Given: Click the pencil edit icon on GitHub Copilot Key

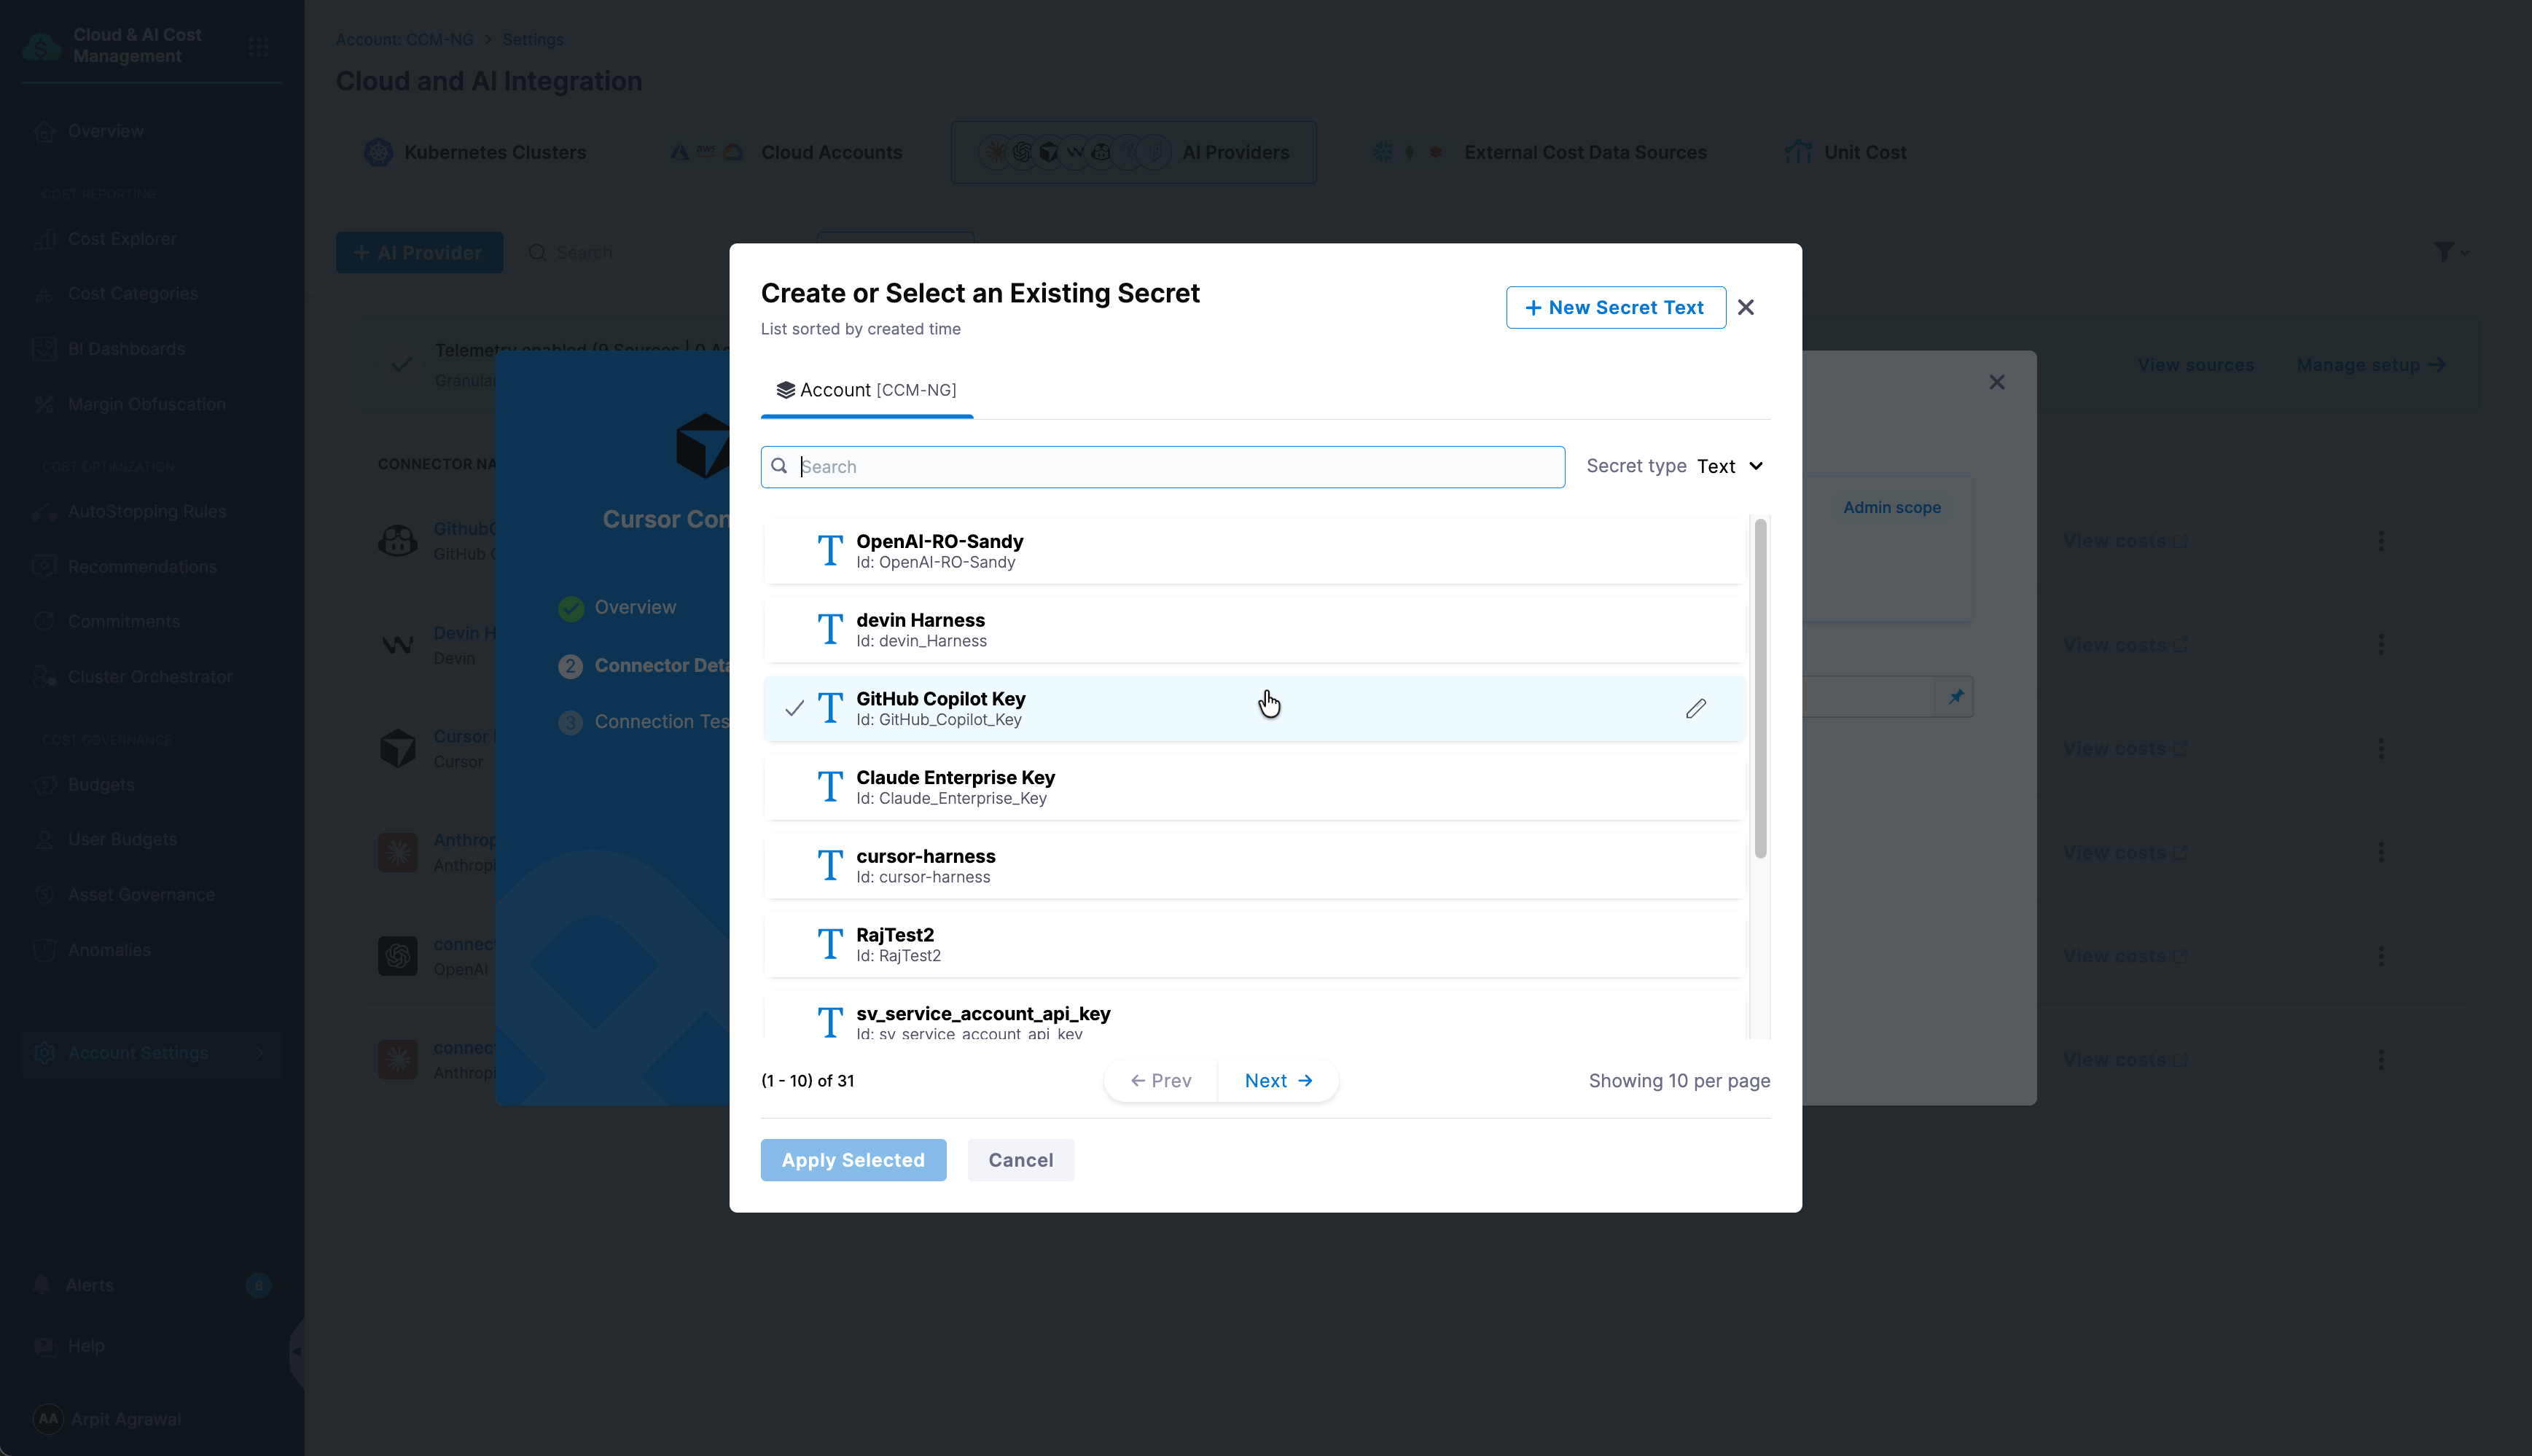Looking at the screenshot, I should pyautogui.click(x=1695, y=708).
